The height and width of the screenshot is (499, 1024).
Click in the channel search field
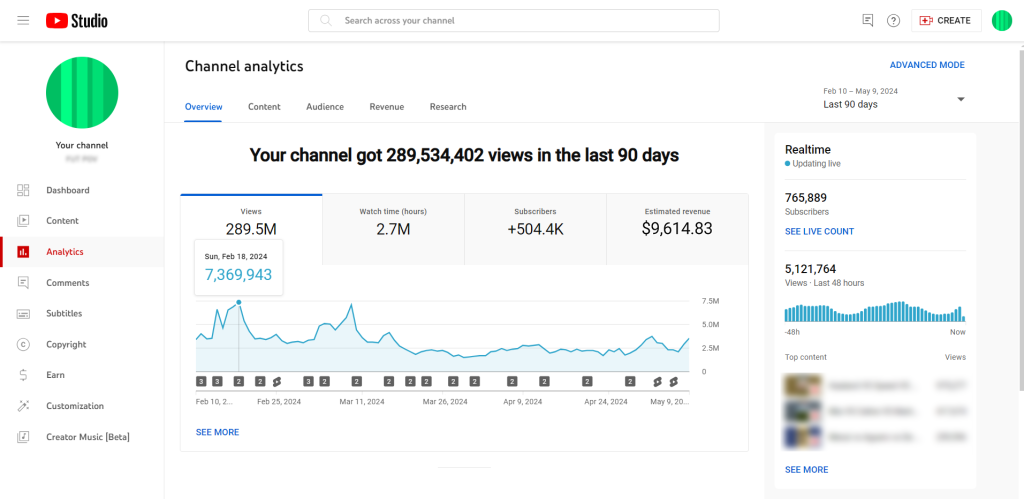pyautogui.click(x=513, y=20)
